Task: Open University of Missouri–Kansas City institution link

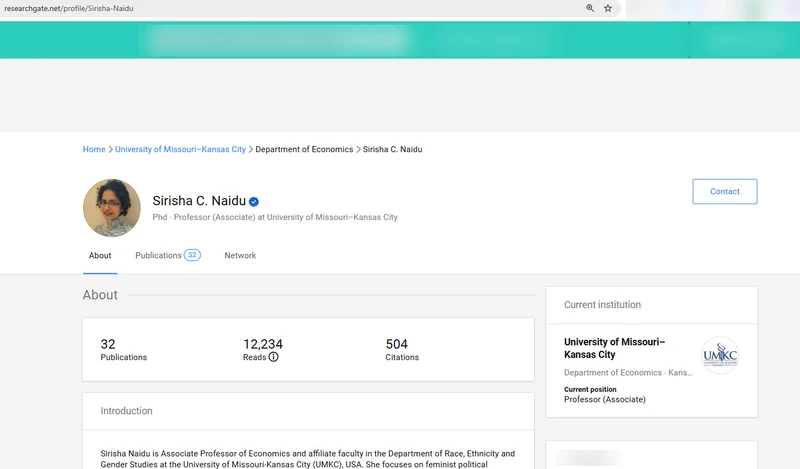Action: 614,348
